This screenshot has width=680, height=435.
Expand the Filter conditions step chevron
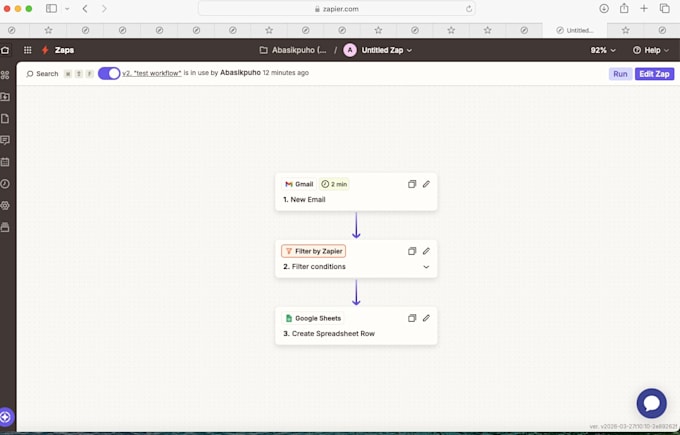[426, 267]
